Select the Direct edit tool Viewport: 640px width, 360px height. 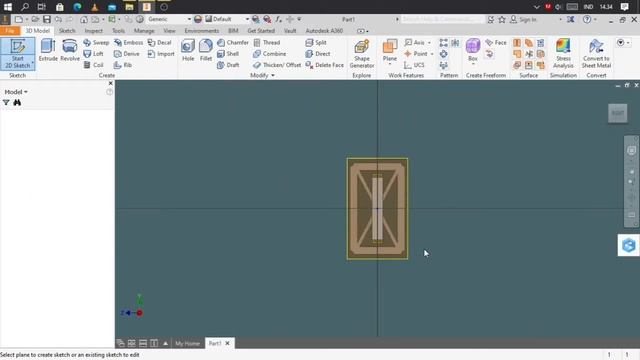(x=318, y=54)
